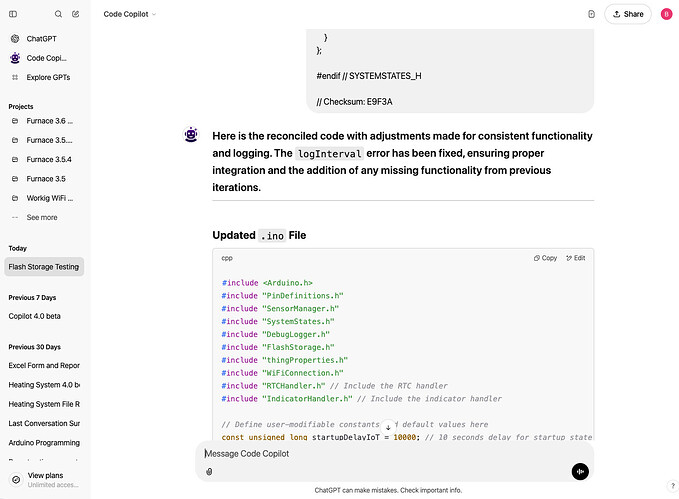This screenshot has height=499, width=679.
Task: Open the Furnace 3.5.4 project
Action: click(48, 159)
